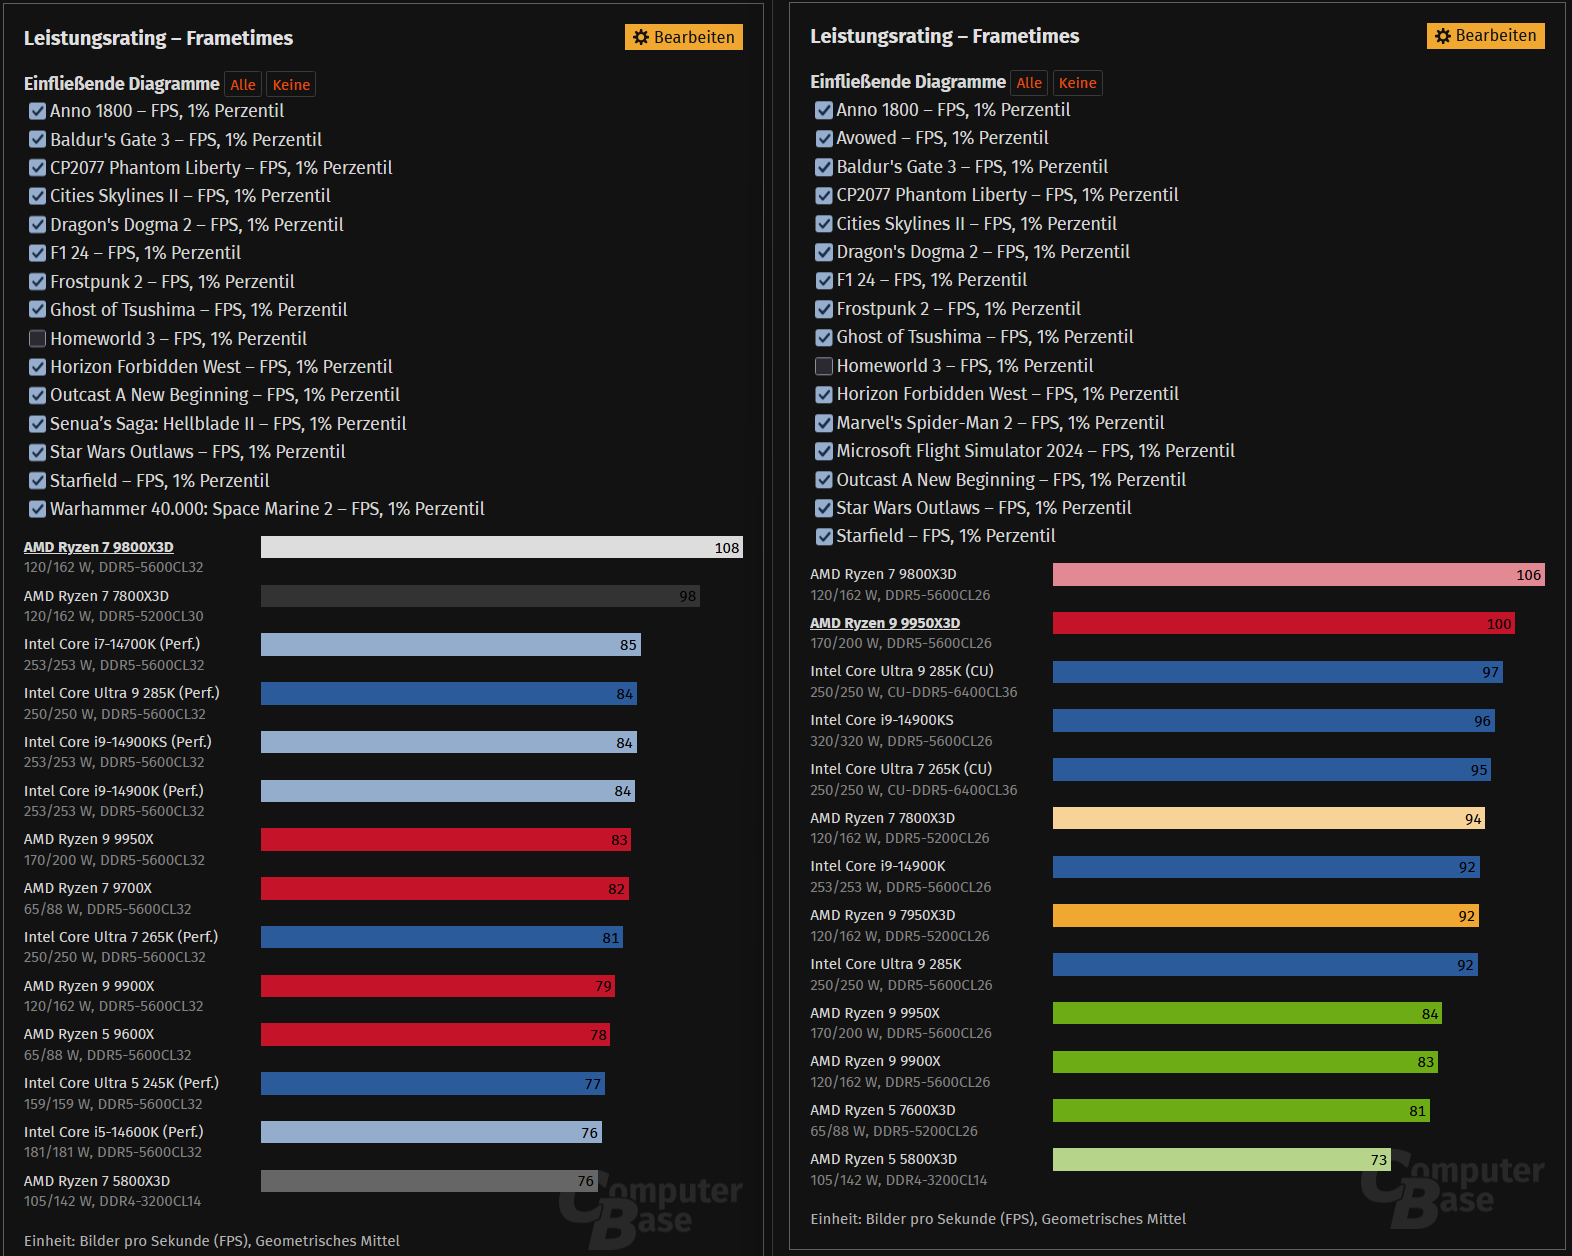Uncheck Senua's Saga: Hellblade II checkbox
The width and height of the screenshot is (1572, 1256).
click(x=38, y=424)
